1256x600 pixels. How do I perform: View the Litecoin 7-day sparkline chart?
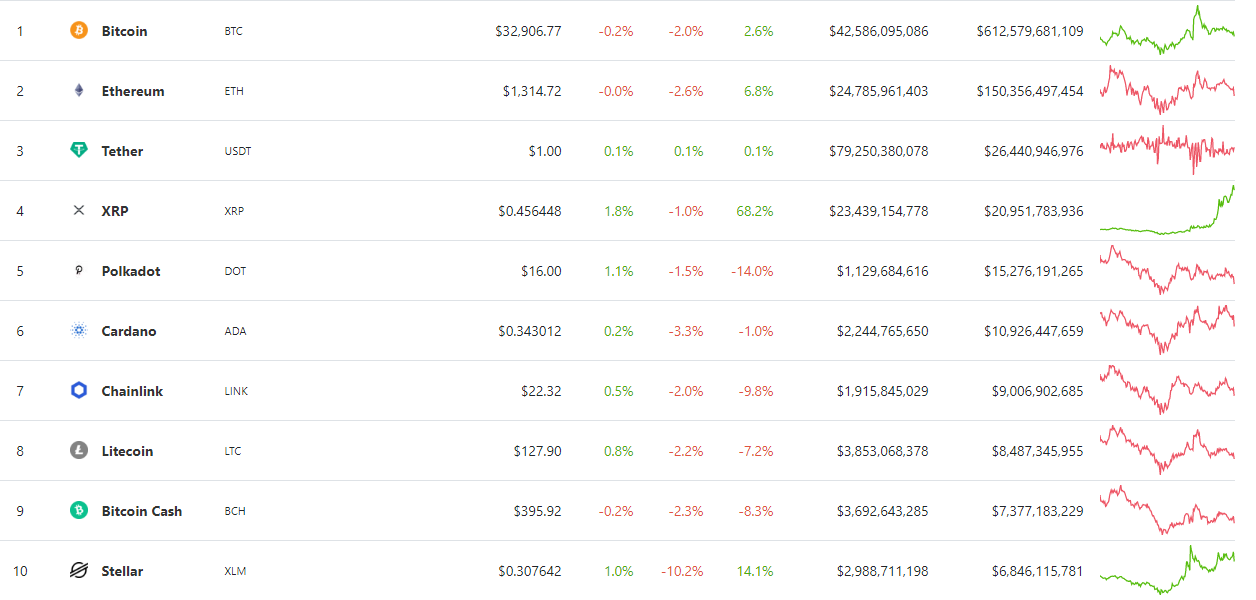tap(1167, 450)
